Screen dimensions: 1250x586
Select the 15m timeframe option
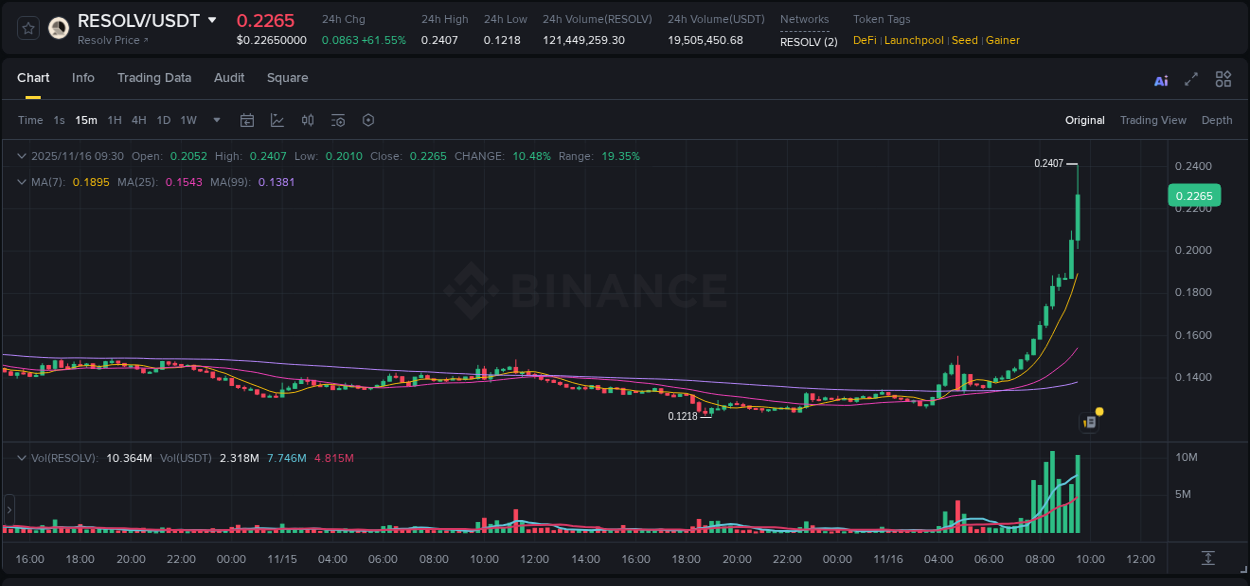(86, 120)
